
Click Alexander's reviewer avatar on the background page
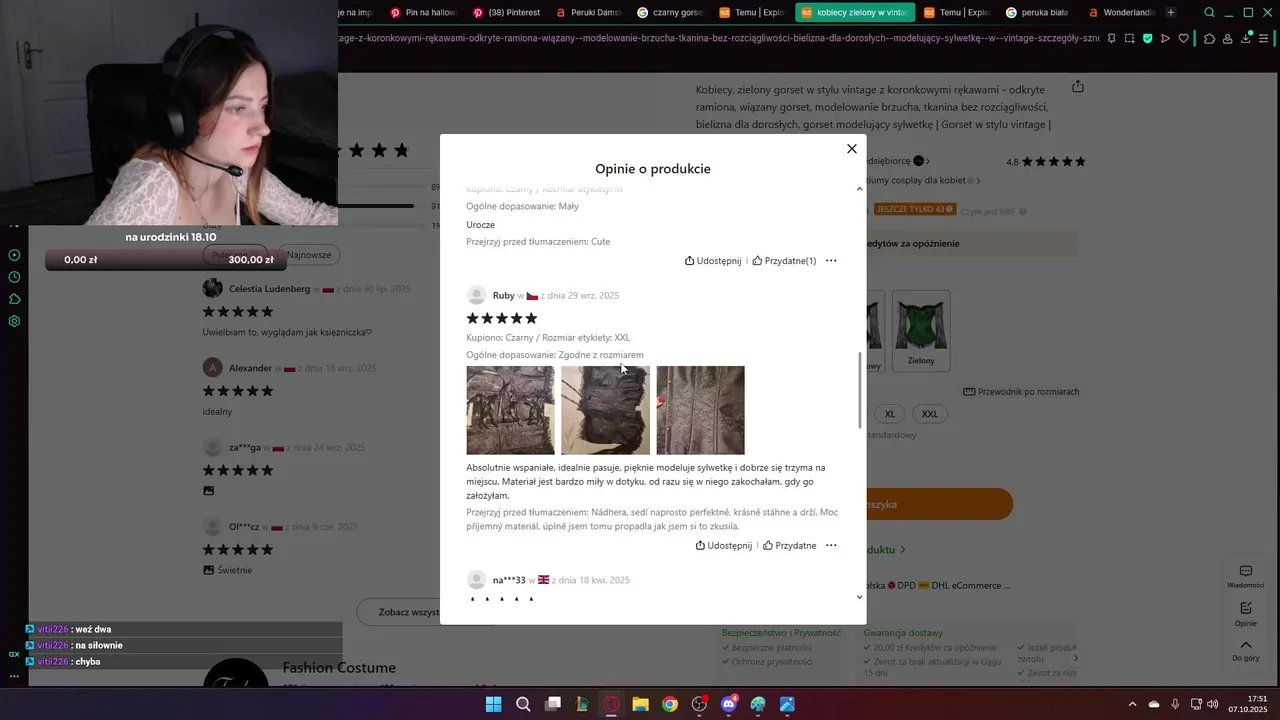[x=212, y=368]
